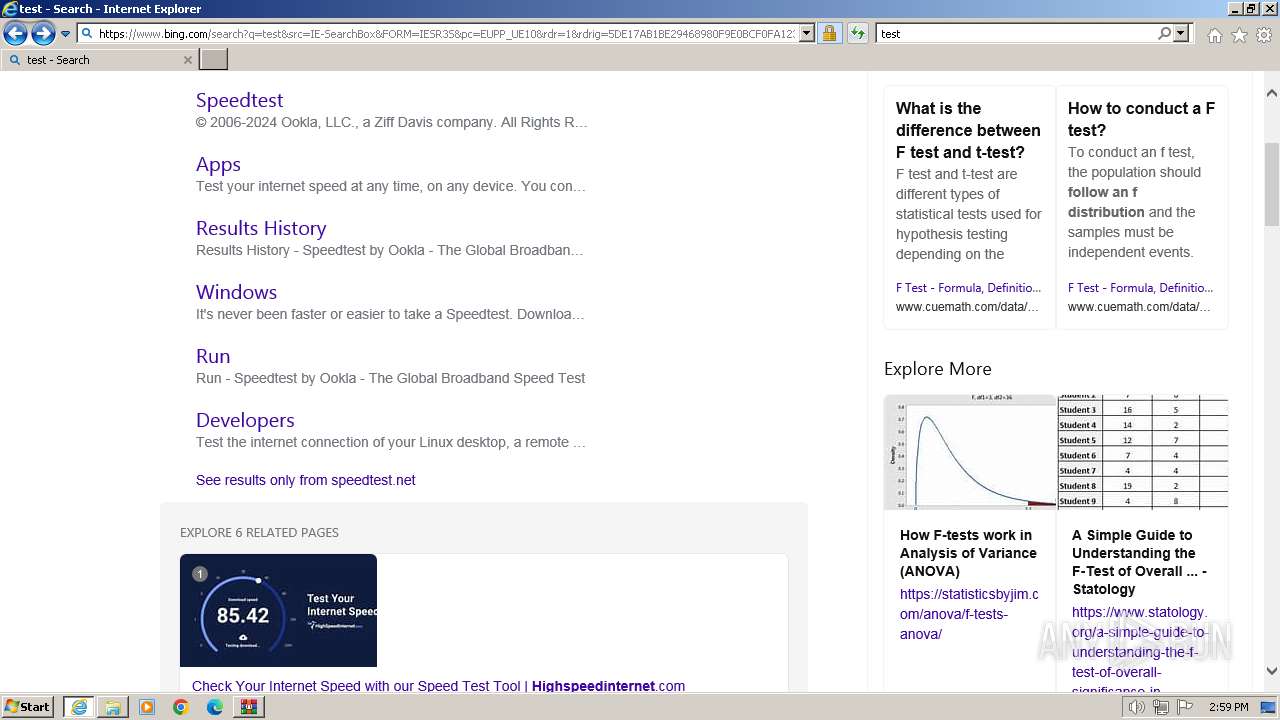The image size is (1280, 720).
Task: Click the IE search box containing 'test'
Action: (1016, 34)
